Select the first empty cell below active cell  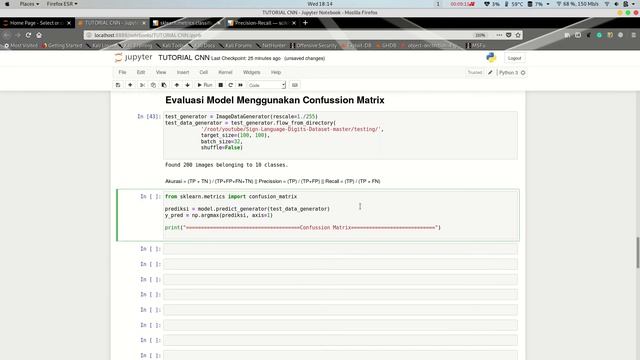340,249
